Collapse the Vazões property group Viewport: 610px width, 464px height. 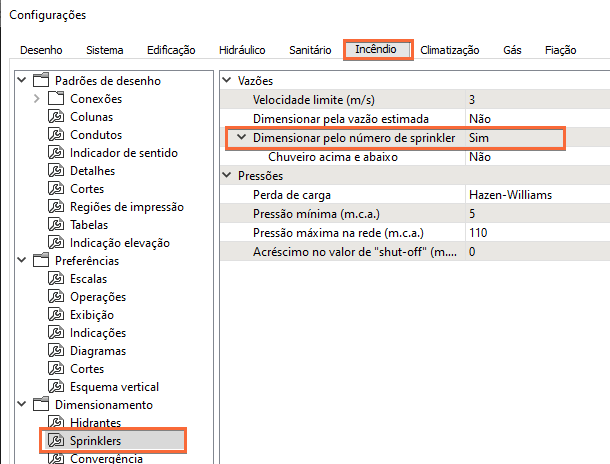227,80
